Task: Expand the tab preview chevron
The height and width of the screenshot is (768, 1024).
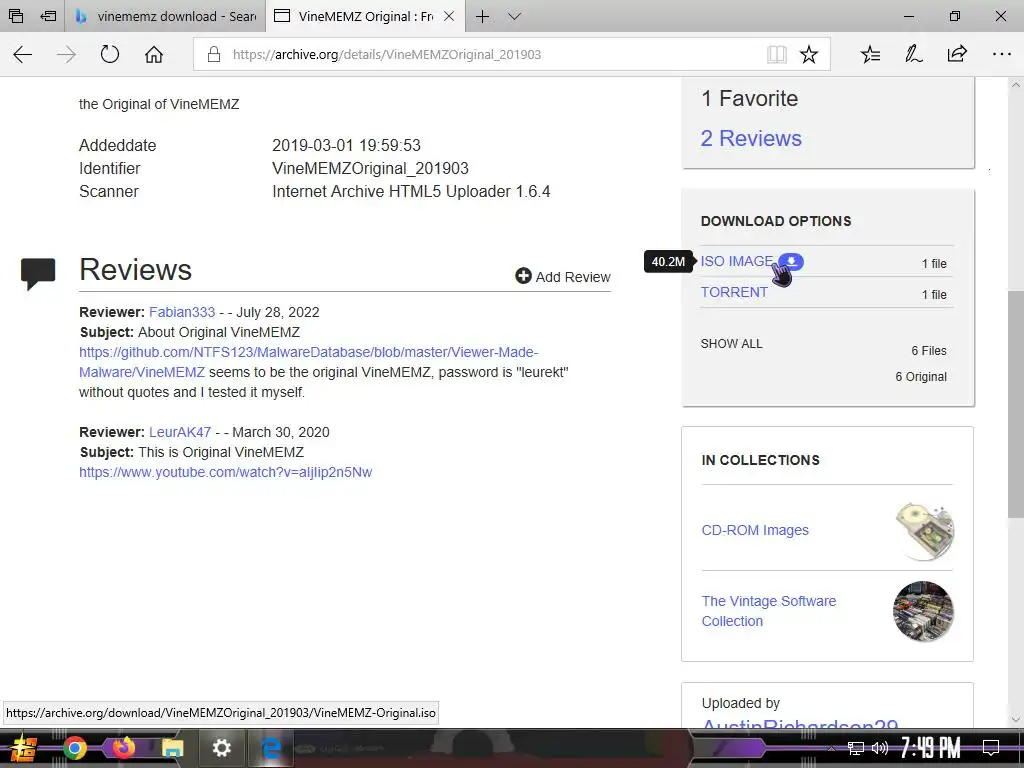Action: [515, 16]
